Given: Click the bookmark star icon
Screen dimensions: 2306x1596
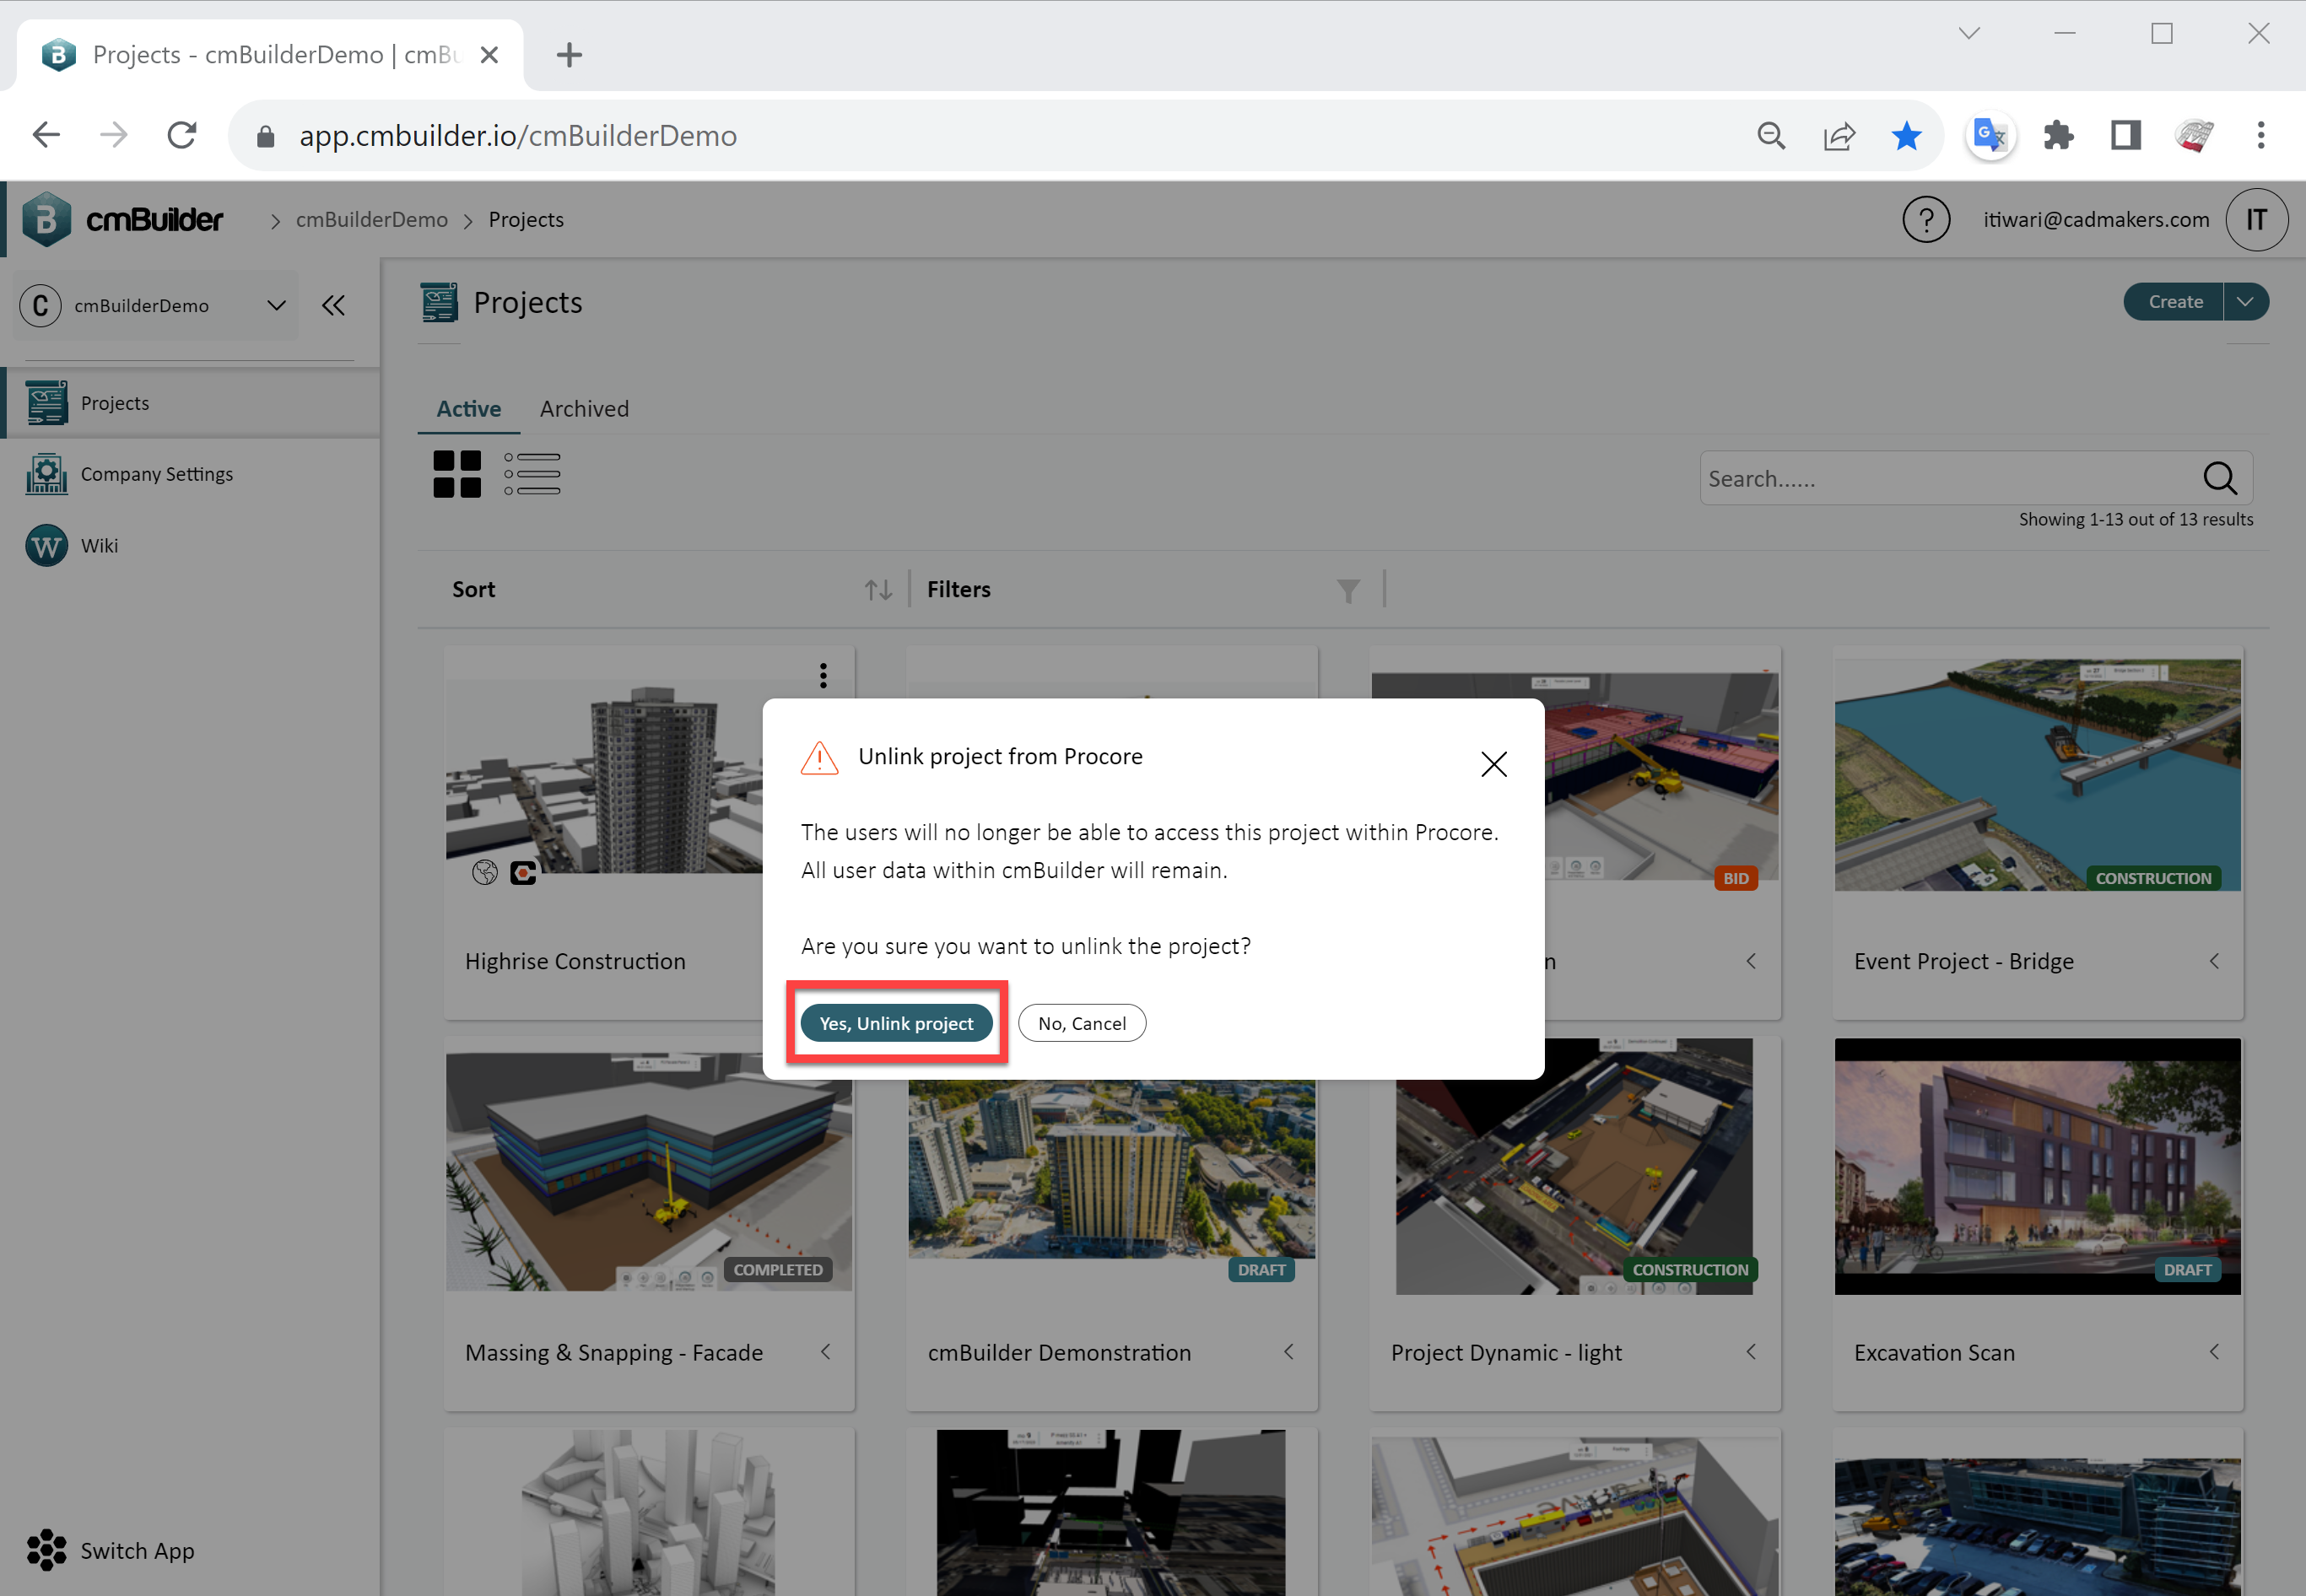Looking at the screenshot, I should [1906, 135].
